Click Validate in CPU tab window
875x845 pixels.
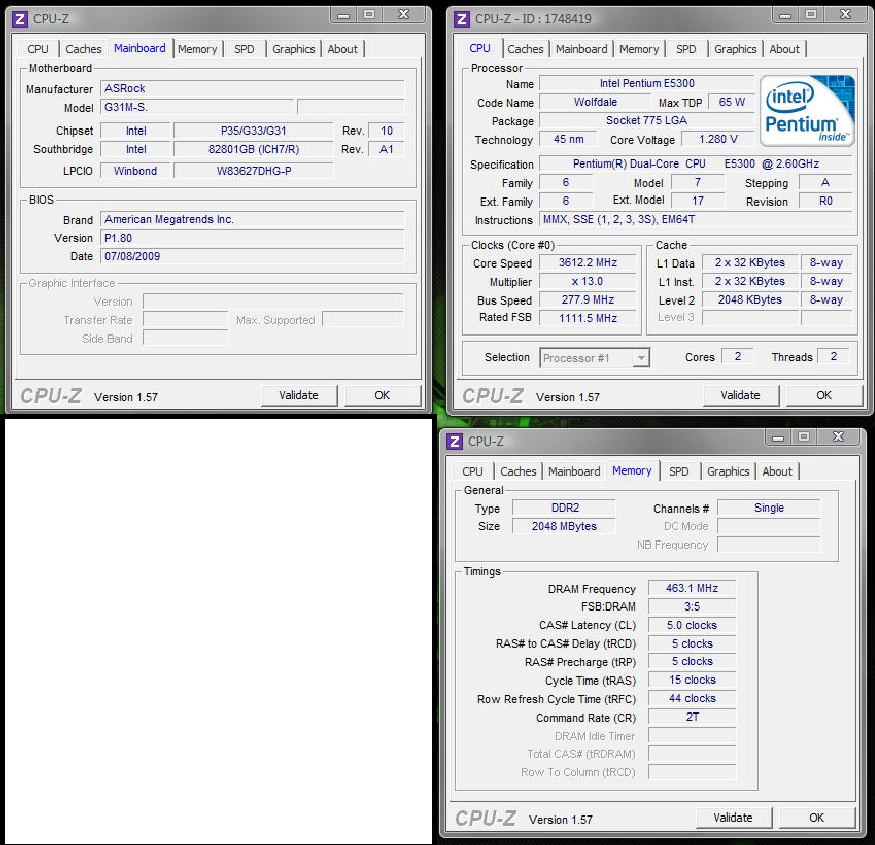tap(741, 395)
